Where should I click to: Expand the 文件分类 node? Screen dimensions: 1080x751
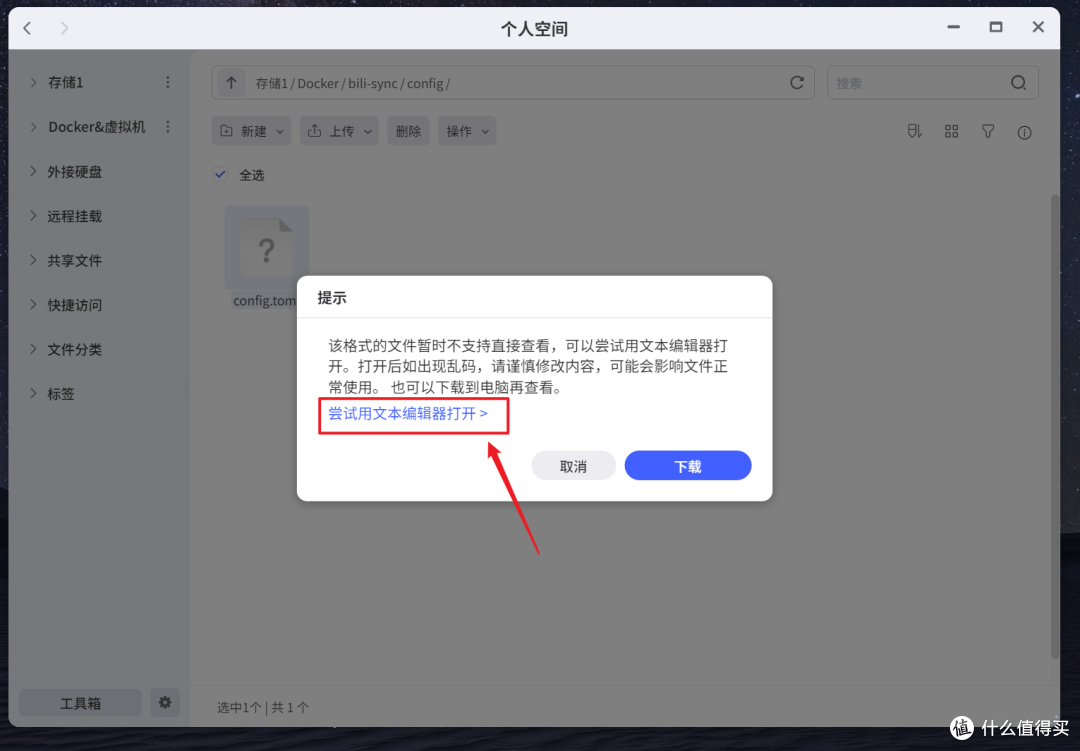[x=33, y=349]
